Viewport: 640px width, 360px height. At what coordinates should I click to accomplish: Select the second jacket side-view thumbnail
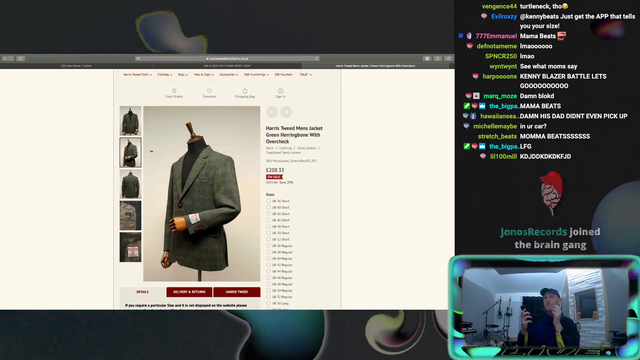130,152
